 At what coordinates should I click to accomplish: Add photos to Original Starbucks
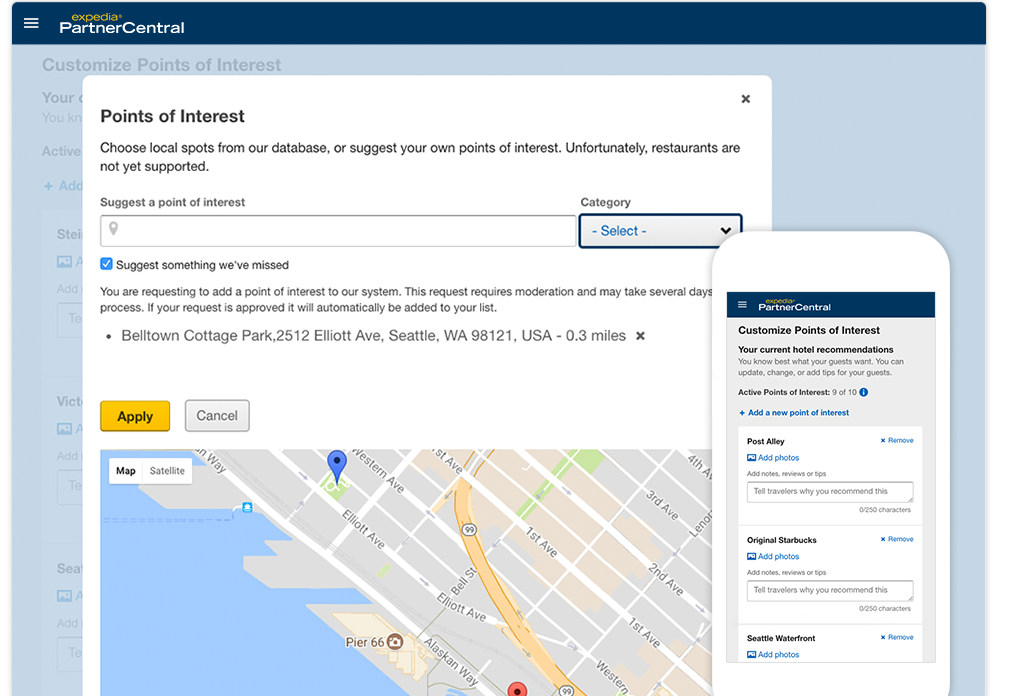(773, 556)
